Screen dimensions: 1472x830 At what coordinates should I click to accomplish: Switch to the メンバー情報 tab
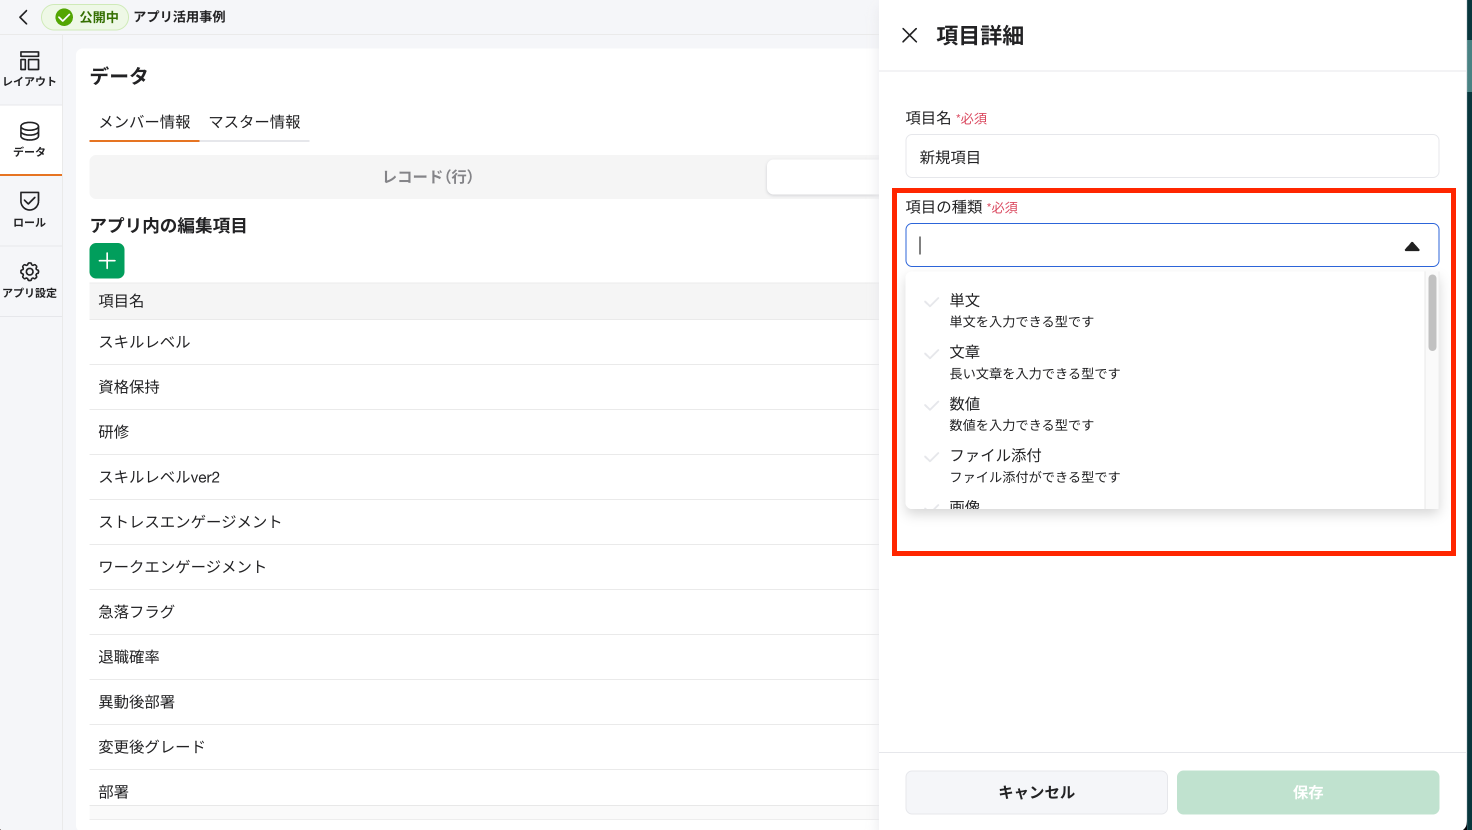pos(145,122)
